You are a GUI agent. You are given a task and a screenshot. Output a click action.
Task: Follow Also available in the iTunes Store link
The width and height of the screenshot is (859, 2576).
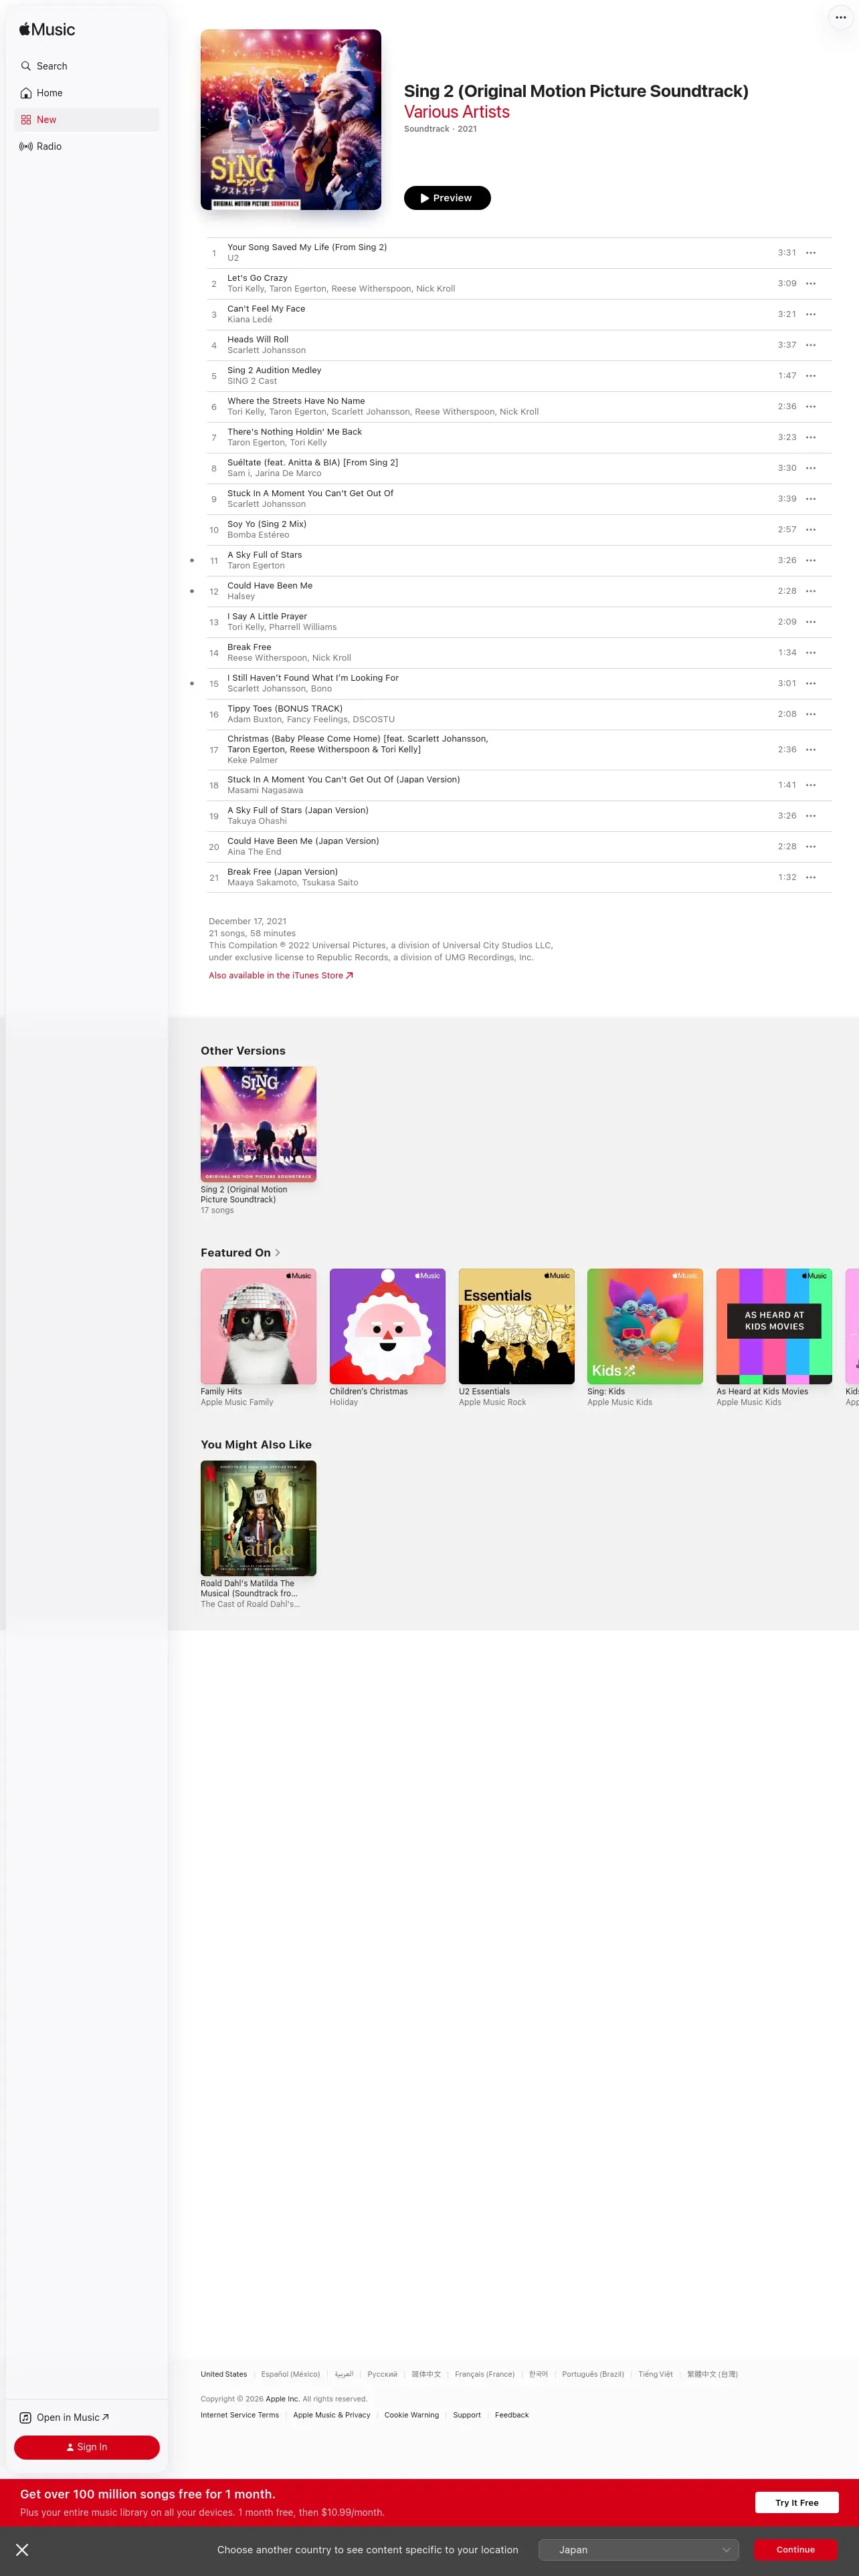pos(281,975)
